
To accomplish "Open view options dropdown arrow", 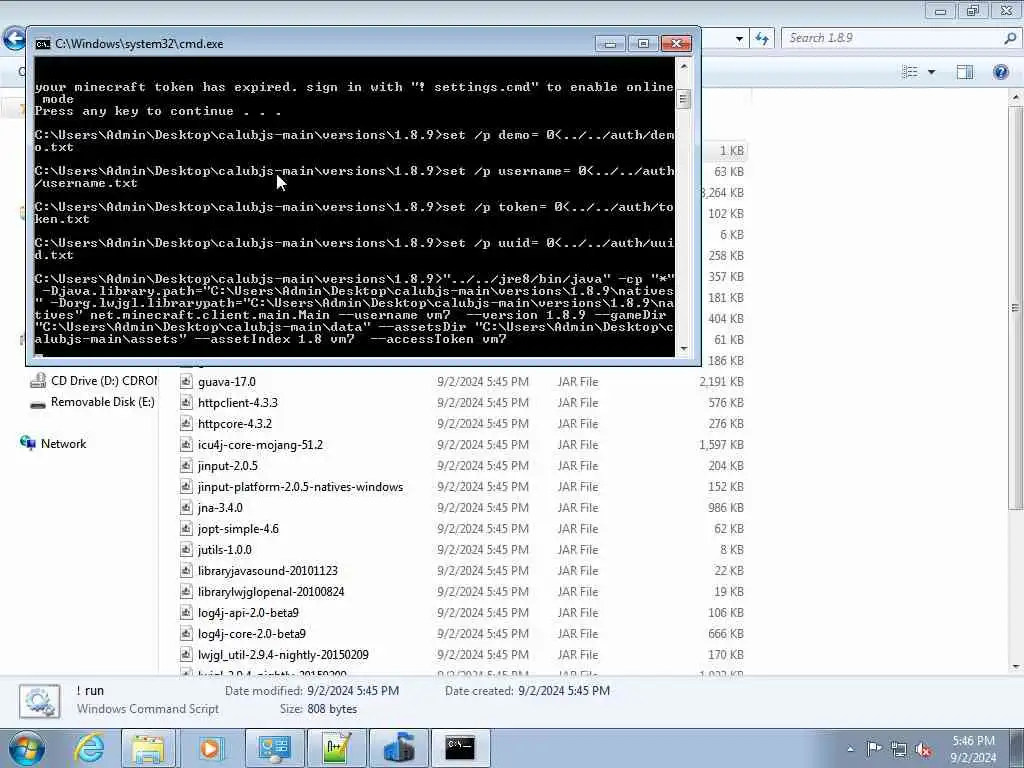I will (x=932, y=72).
